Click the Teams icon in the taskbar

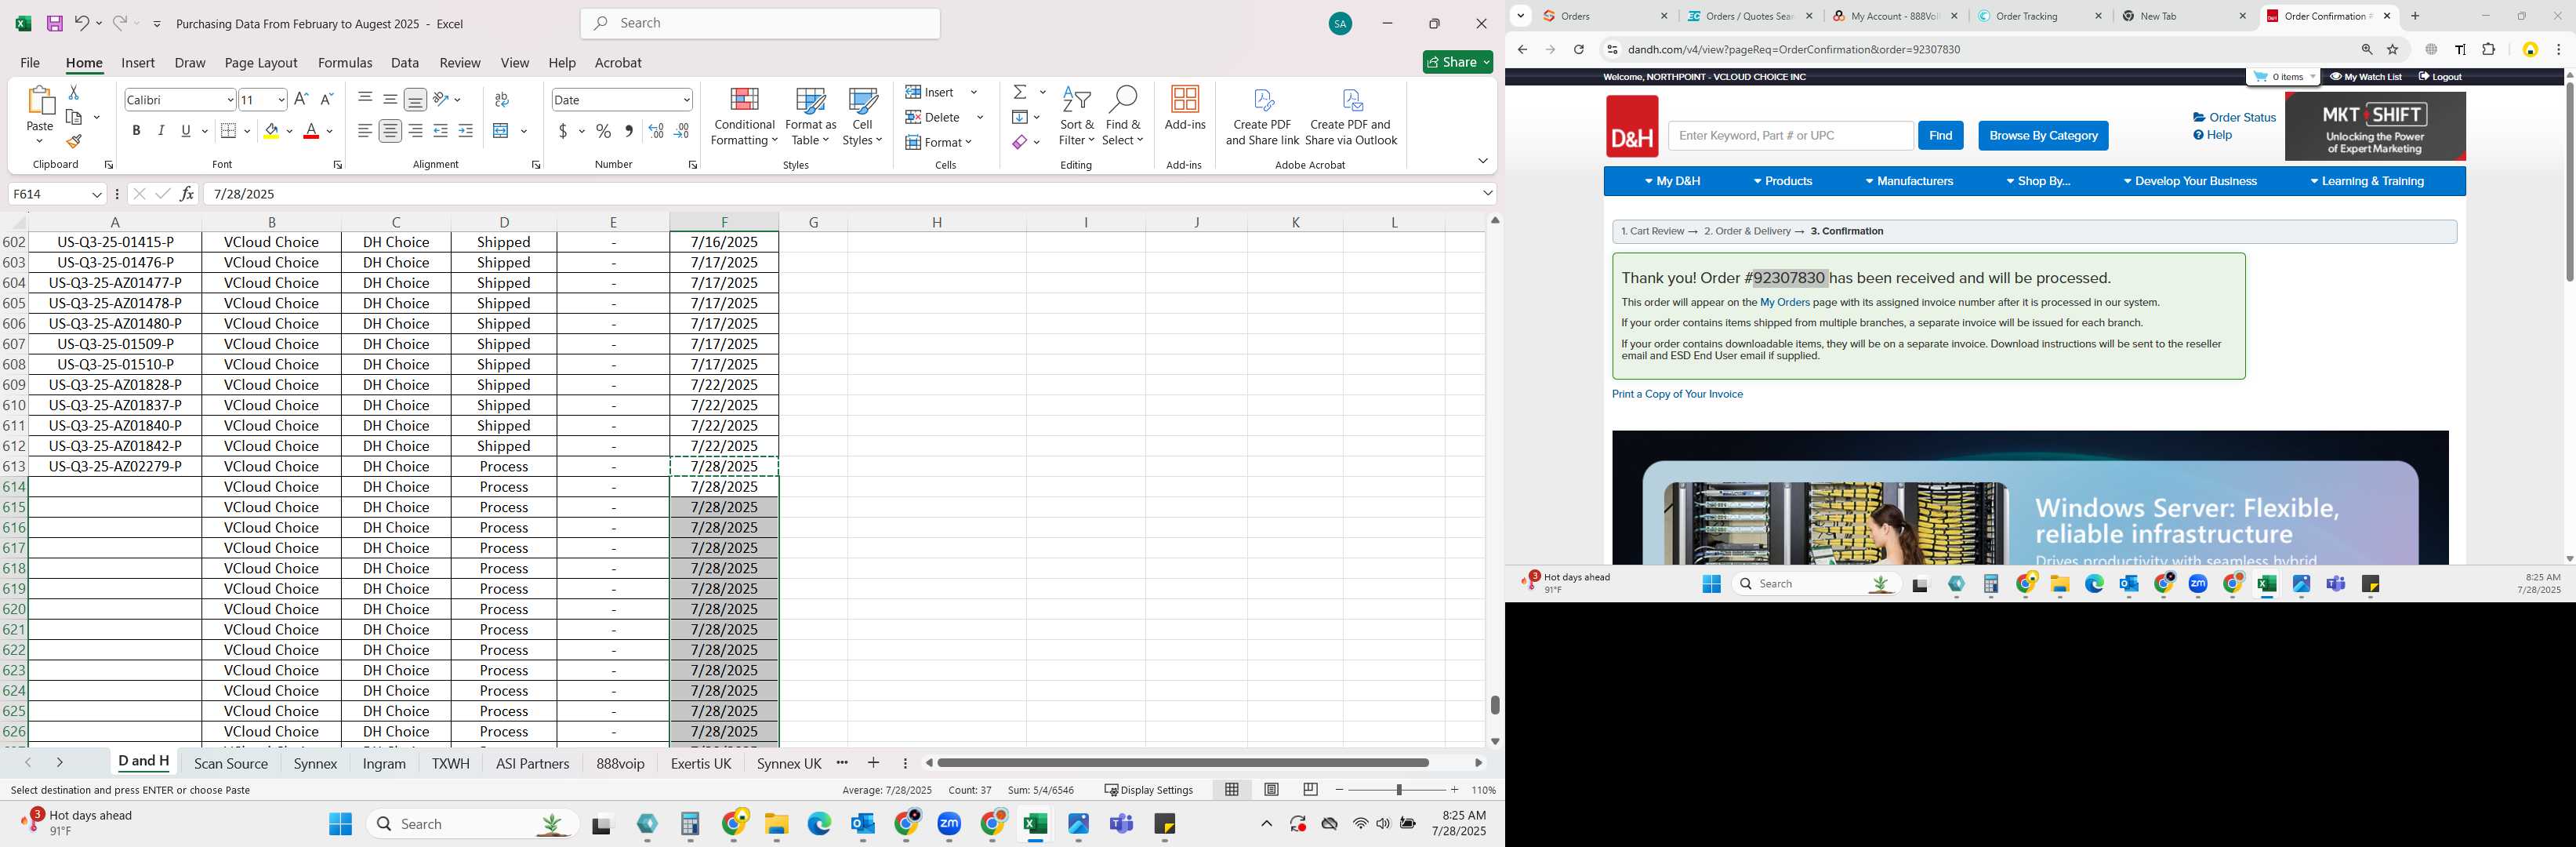coord(1122,824)
